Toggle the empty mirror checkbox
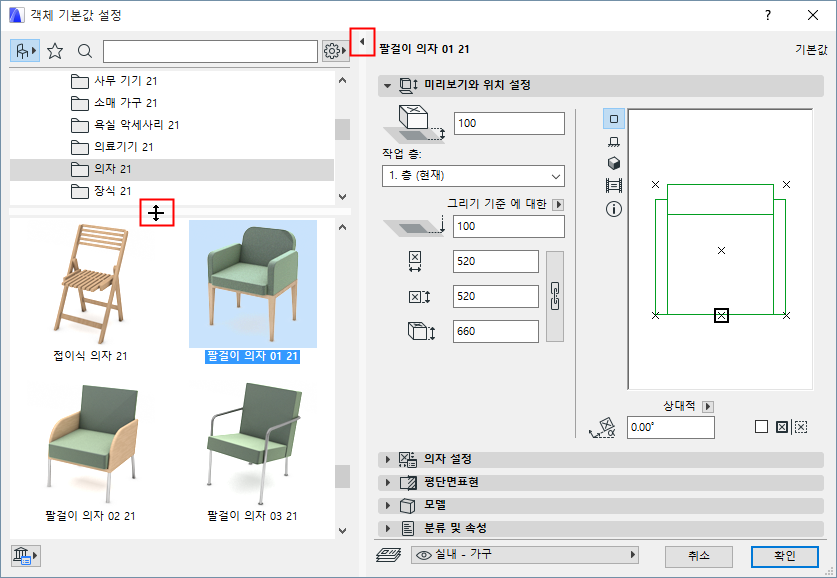Image resolution: width=837 pixels, height=578 pixels. [x=762, y=427]
